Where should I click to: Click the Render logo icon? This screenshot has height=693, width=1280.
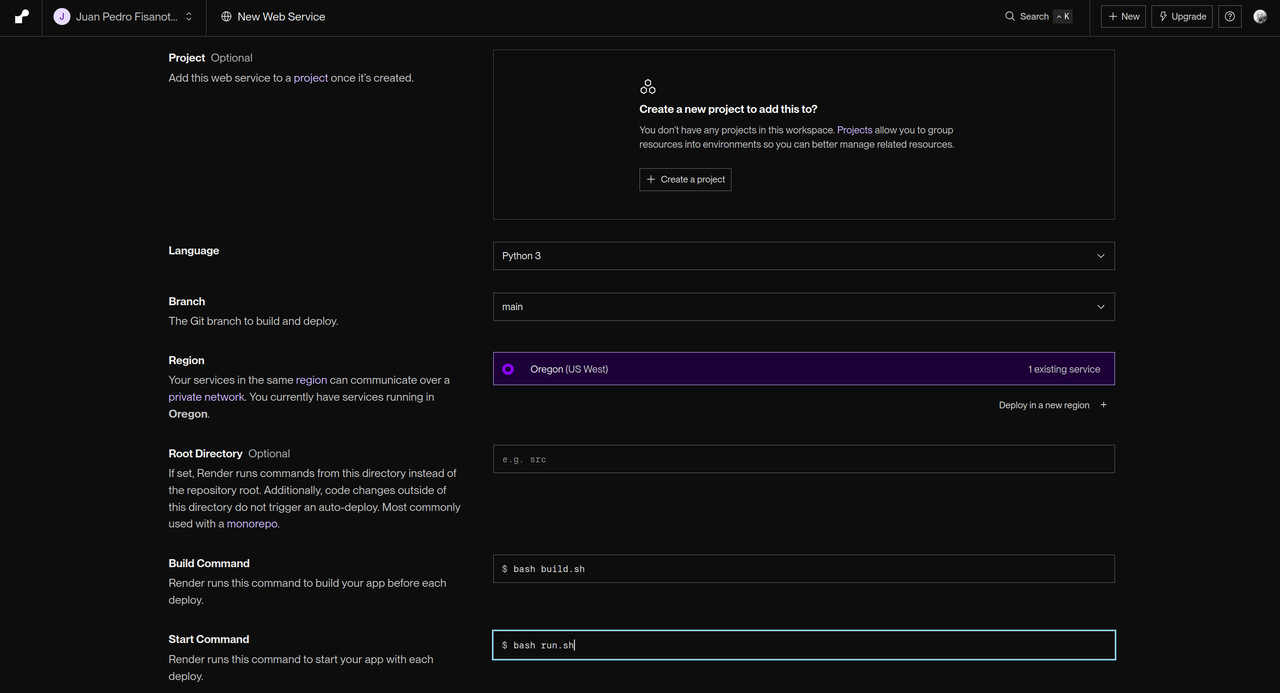(x=21, y=16)
